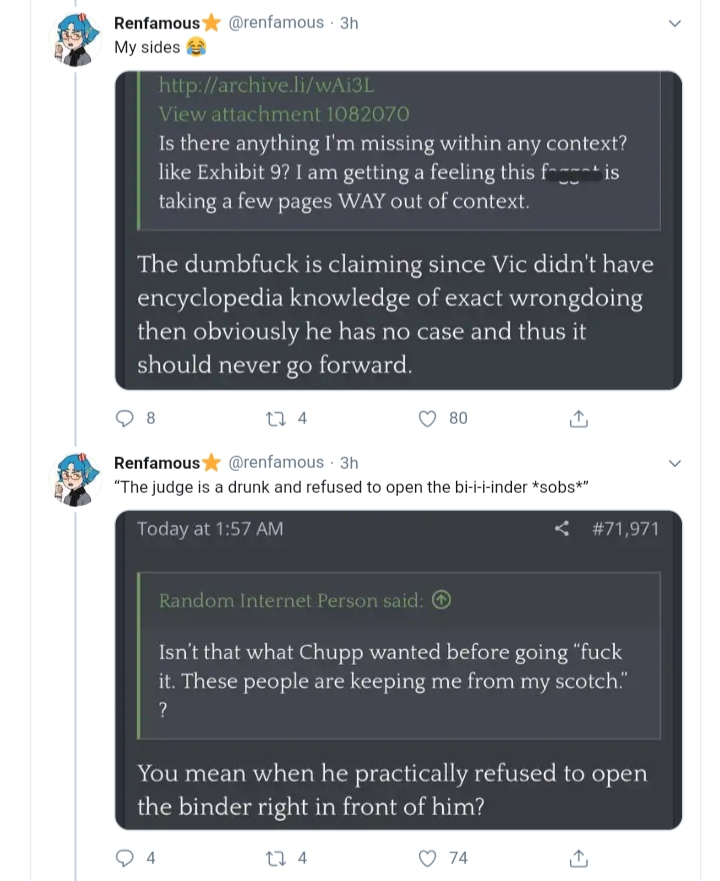
Task: Open Renfamous avatar on first tweet
Action: 76,39
